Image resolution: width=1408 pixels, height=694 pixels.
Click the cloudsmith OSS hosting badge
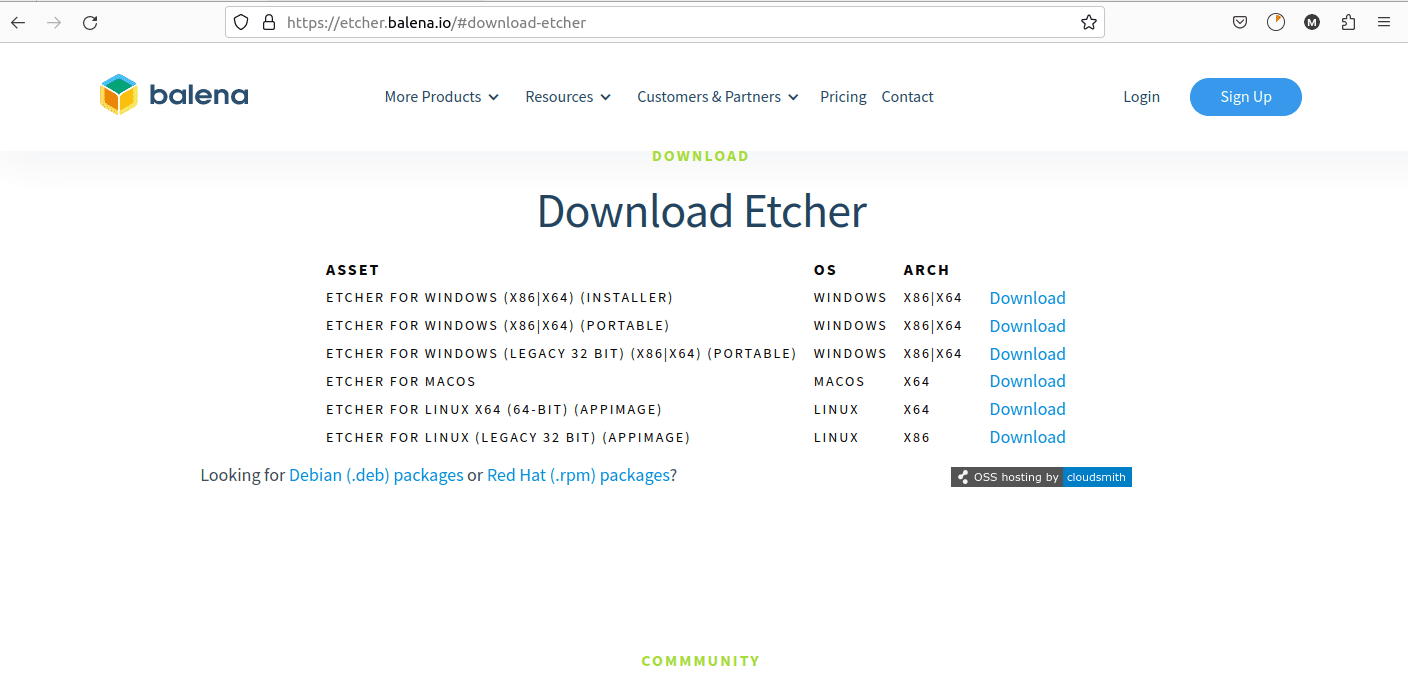point(1041,477)
